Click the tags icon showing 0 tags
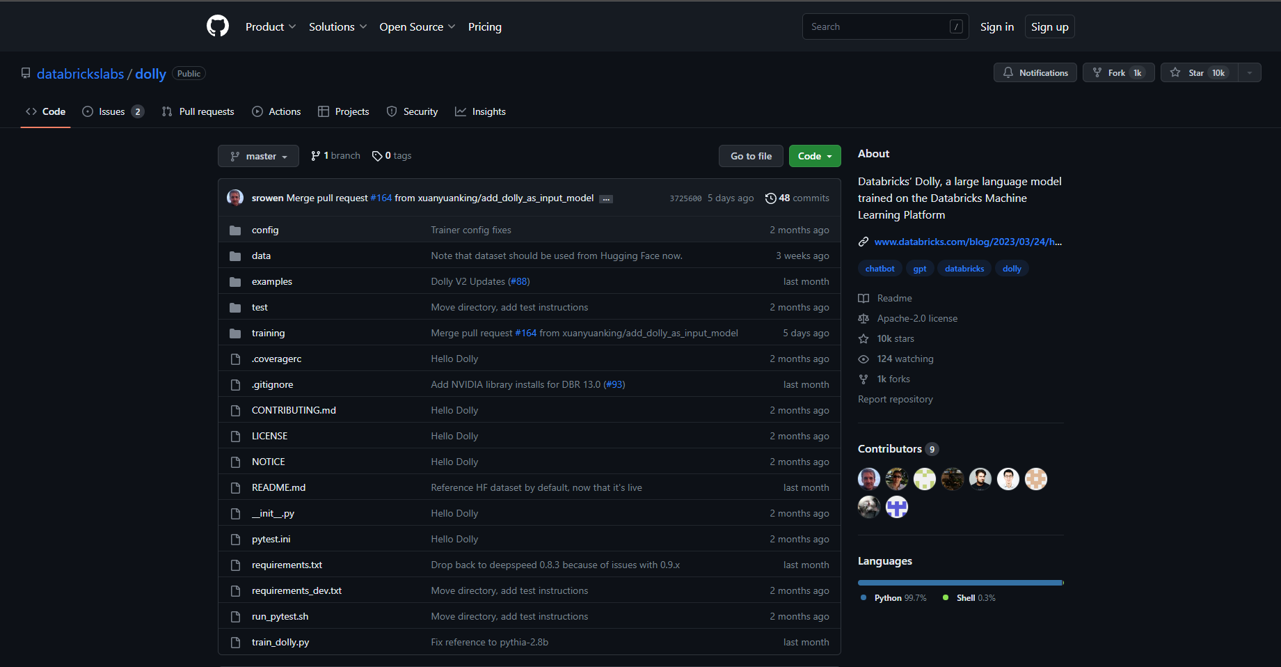Image resolution: width=1281 pixels, height=667 pixels. pos(377,156)
